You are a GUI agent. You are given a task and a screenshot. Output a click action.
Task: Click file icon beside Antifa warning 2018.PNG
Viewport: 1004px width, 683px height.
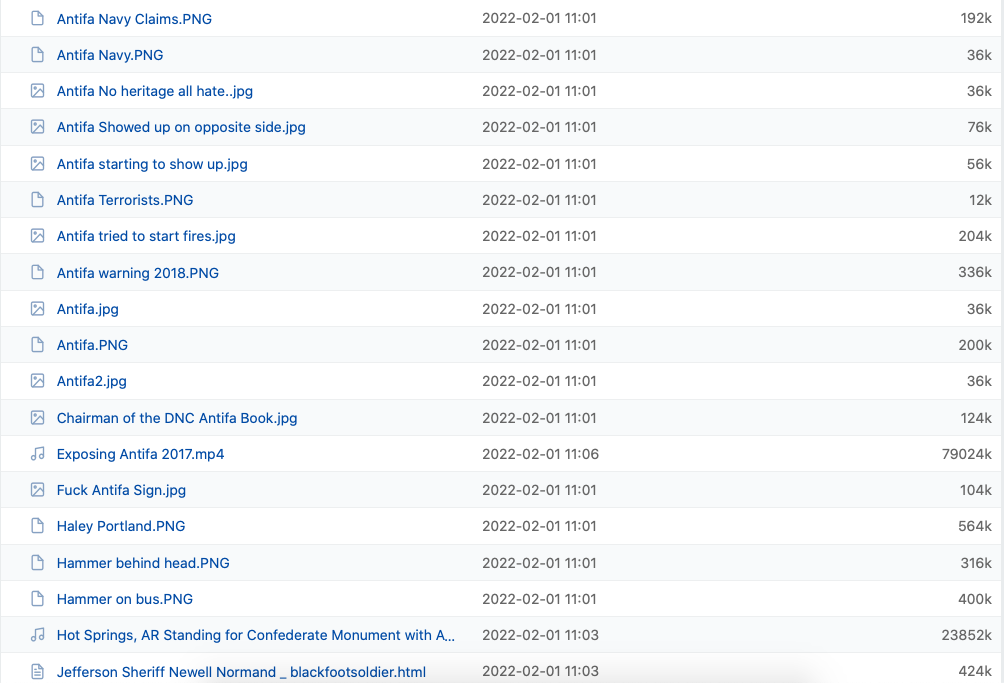38,273
